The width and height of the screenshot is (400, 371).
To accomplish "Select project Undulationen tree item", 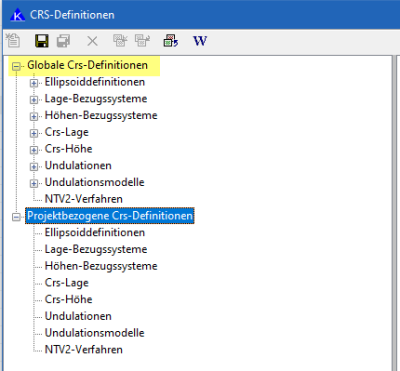I will (x=78, y=316).
